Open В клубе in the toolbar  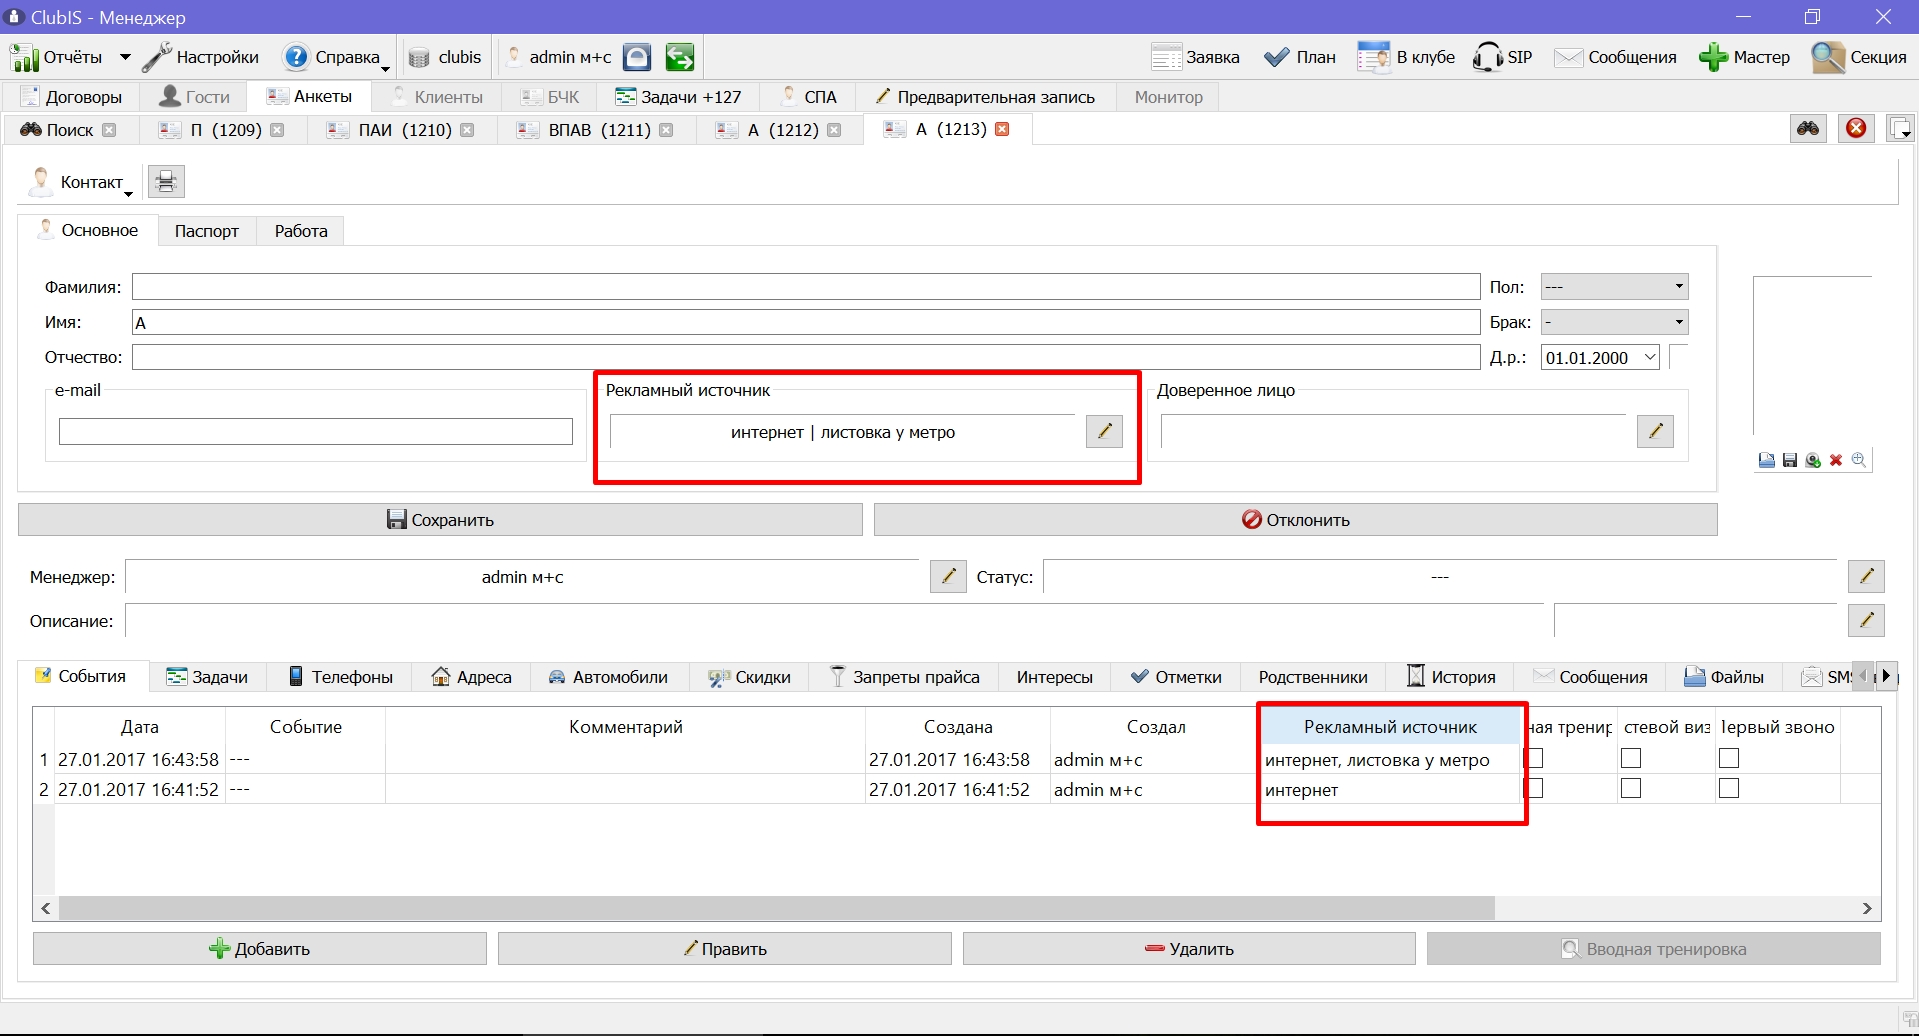click(x=1406, y=57)
